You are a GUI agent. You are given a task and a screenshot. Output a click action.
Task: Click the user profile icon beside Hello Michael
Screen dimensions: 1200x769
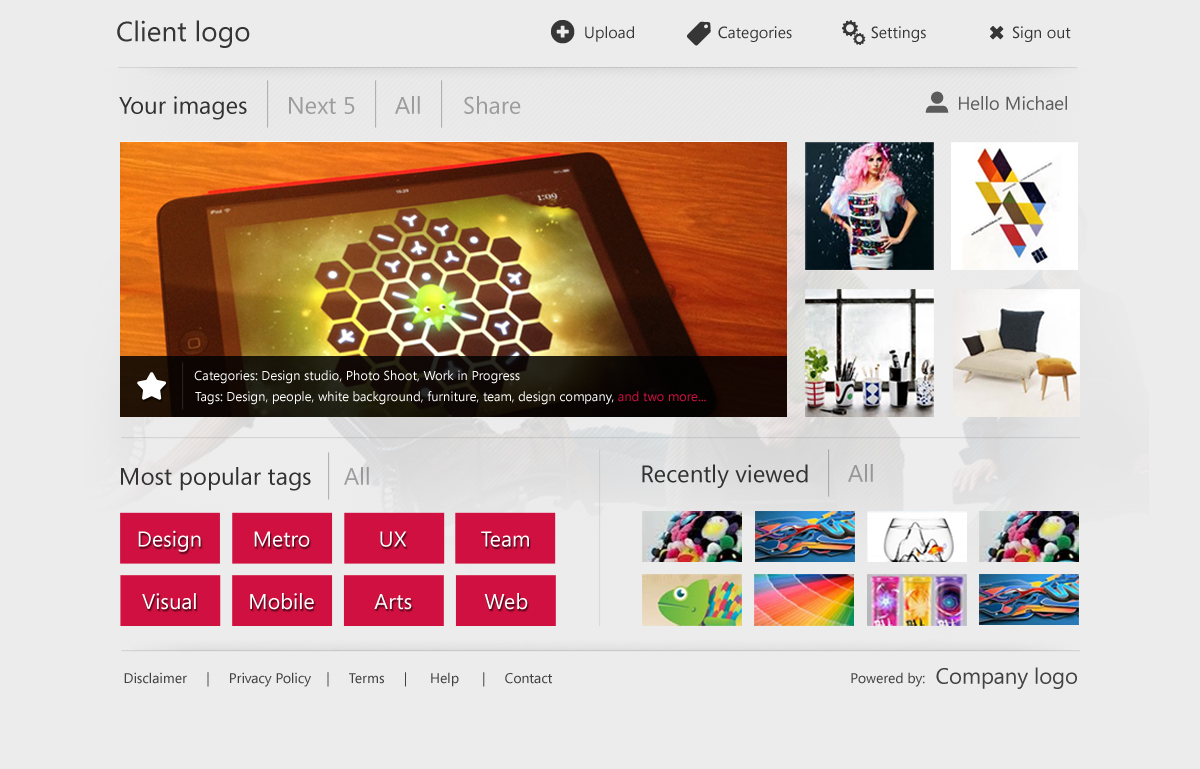[937, 102]
